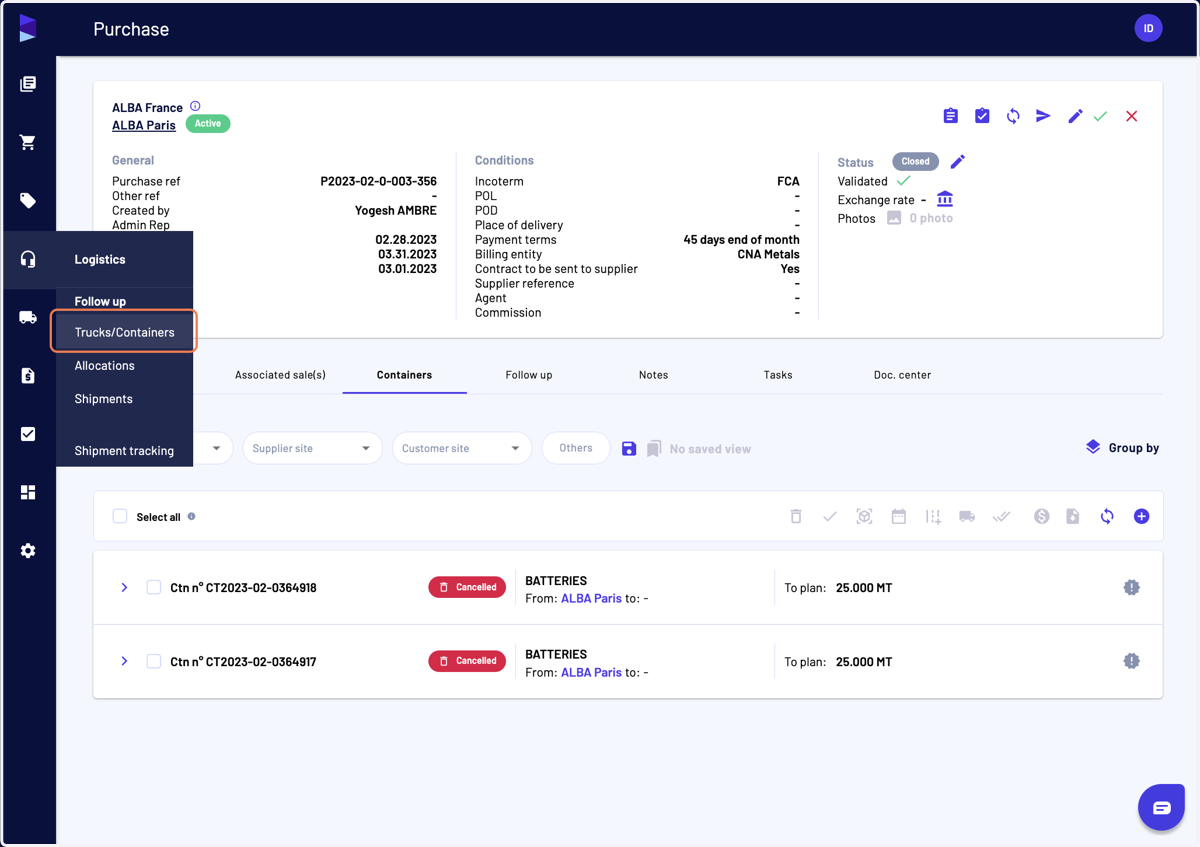This screenshot has width=1200, height=847.
Task: Click the calendar toolbar icon
Action: pyautogui.click(x=899, y=517)
